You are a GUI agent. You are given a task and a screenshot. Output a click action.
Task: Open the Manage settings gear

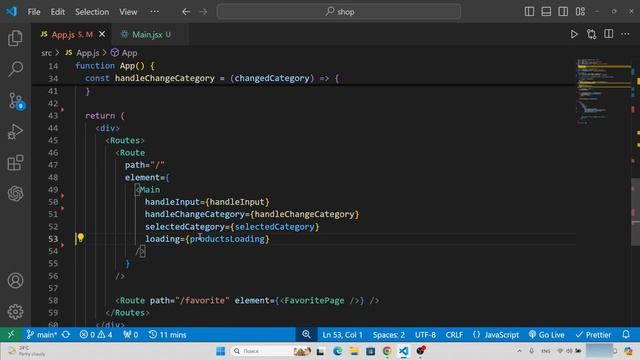pos(15,312)
